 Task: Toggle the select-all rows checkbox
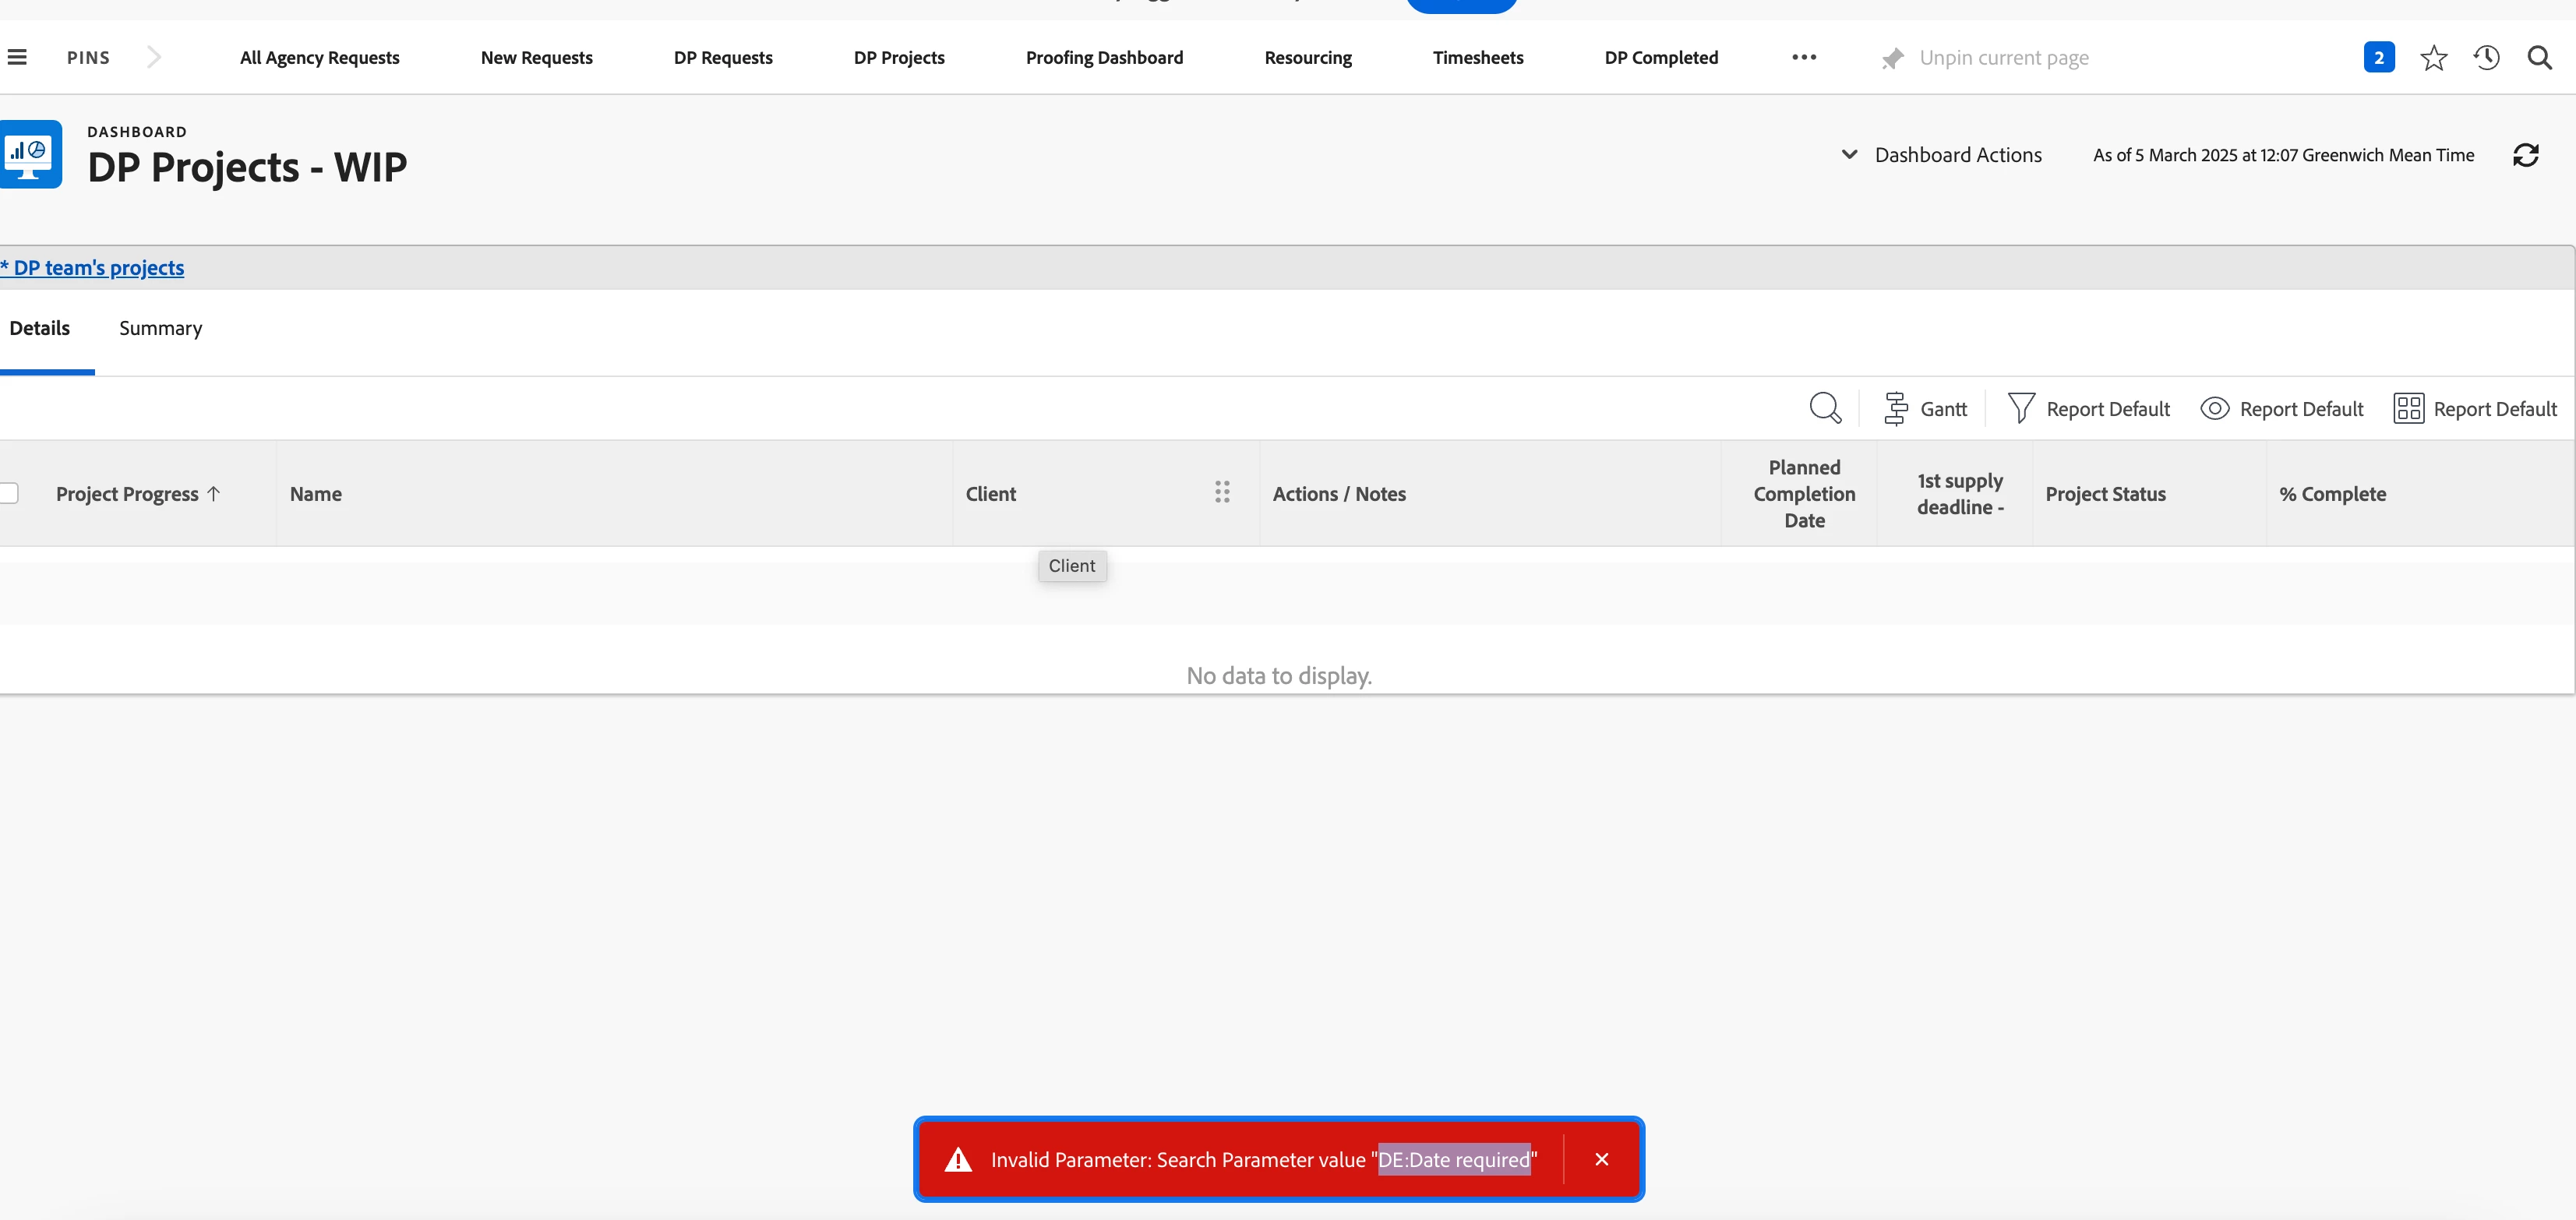pyautogui.click(x=9, y=493)
